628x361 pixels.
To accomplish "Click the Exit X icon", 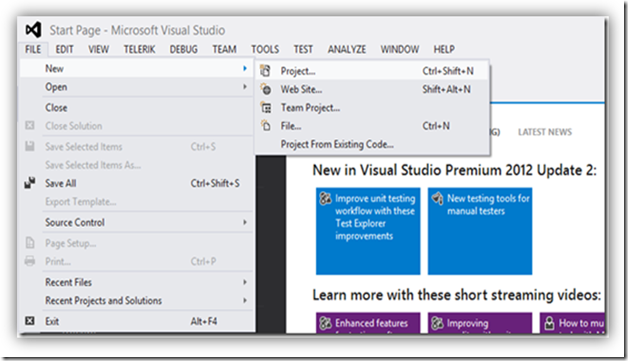I will [30, 321].
